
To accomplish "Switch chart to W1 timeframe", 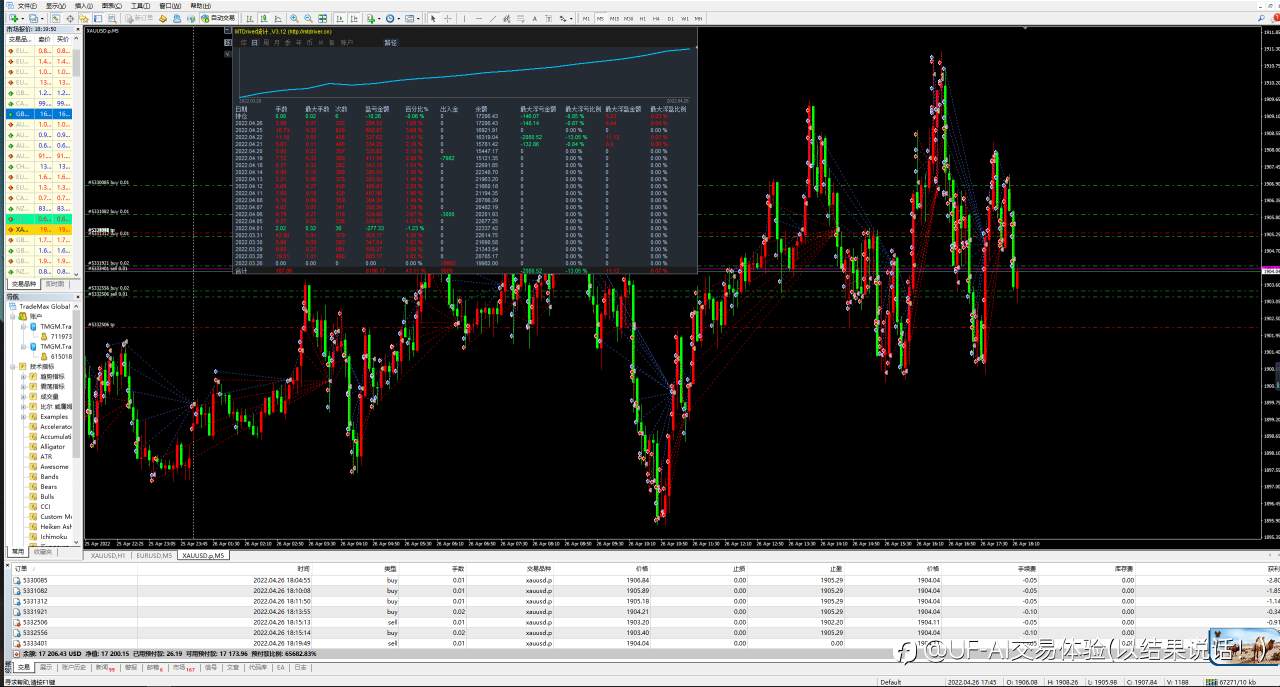I will tap(685, 18).
